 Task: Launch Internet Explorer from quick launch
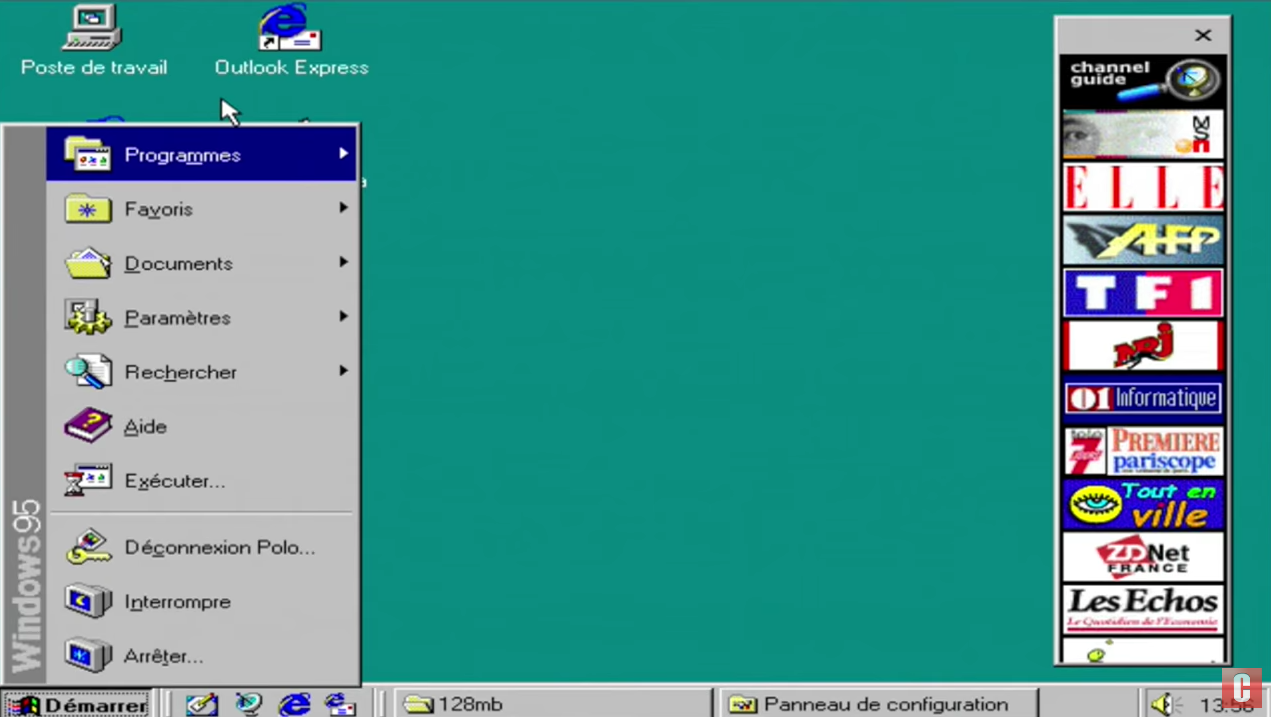click(294, 704)
